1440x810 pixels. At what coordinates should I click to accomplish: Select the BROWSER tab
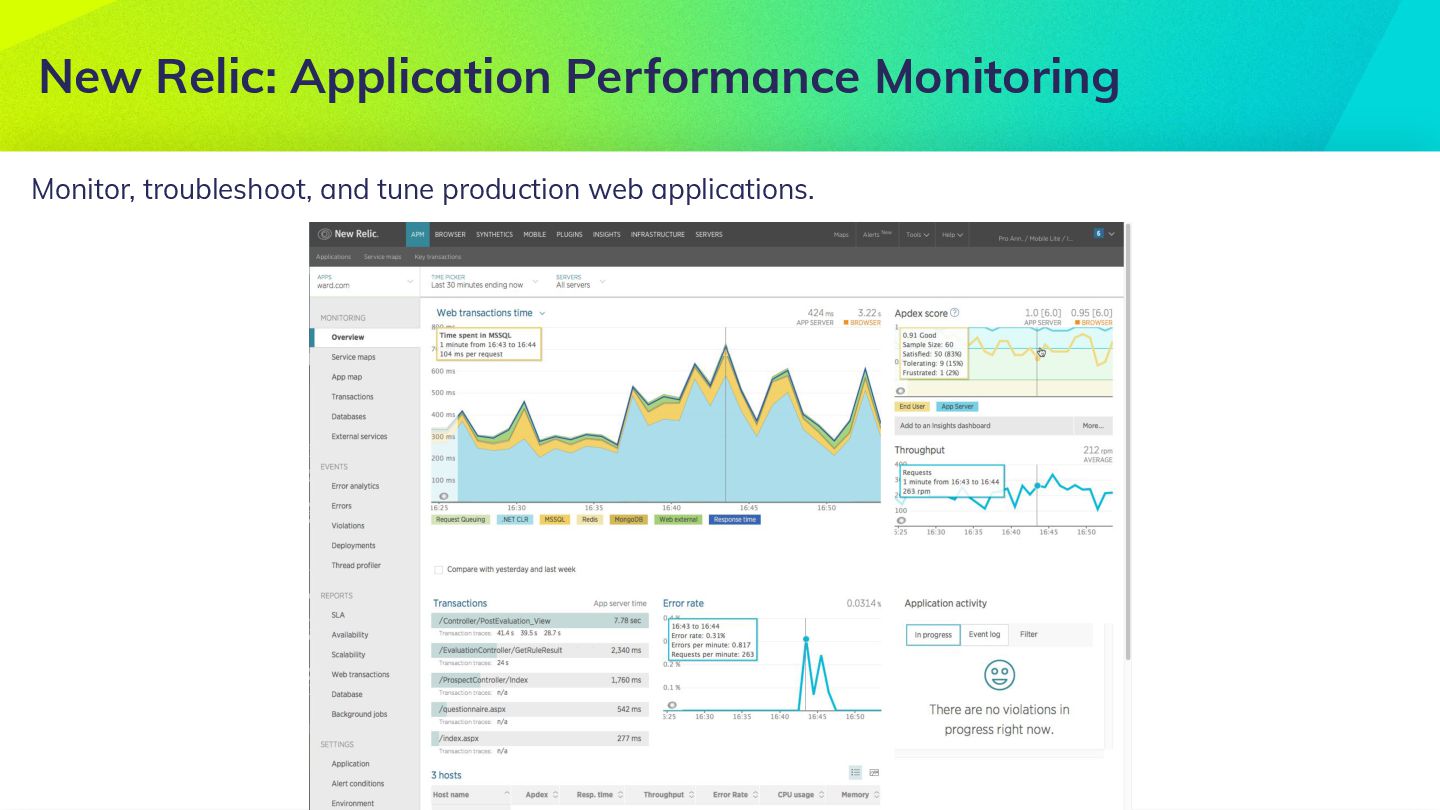pyautogui.click(x=450, y=235)
